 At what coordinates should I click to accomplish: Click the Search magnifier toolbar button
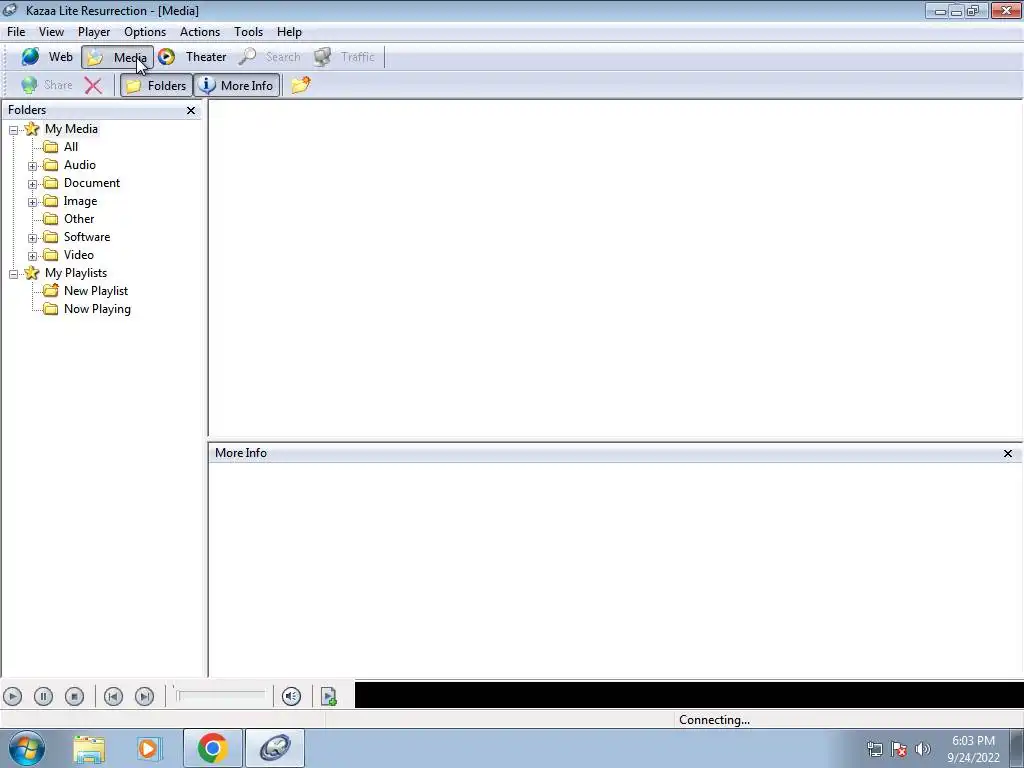tap(270, 57)
